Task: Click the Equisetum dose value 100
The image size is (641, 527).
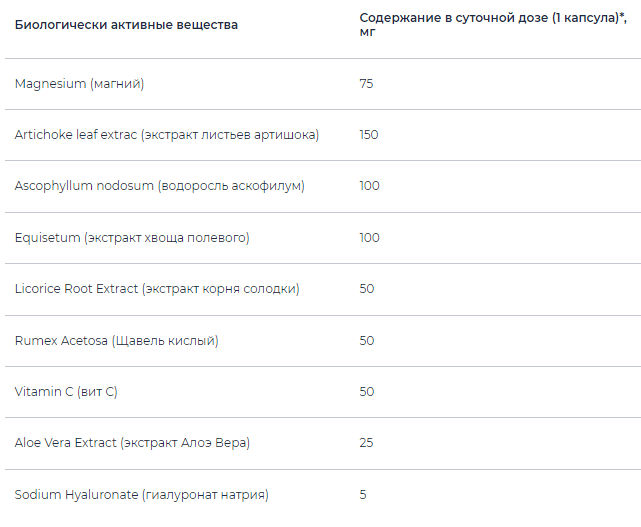Action: [x=369, y=238]
